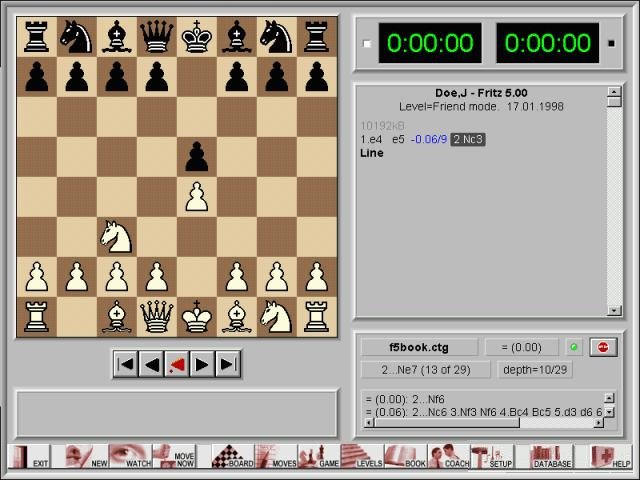Viewport: 640px width, 480px height.
Task: Click the right chess clock display
Action: pos(547,43)
